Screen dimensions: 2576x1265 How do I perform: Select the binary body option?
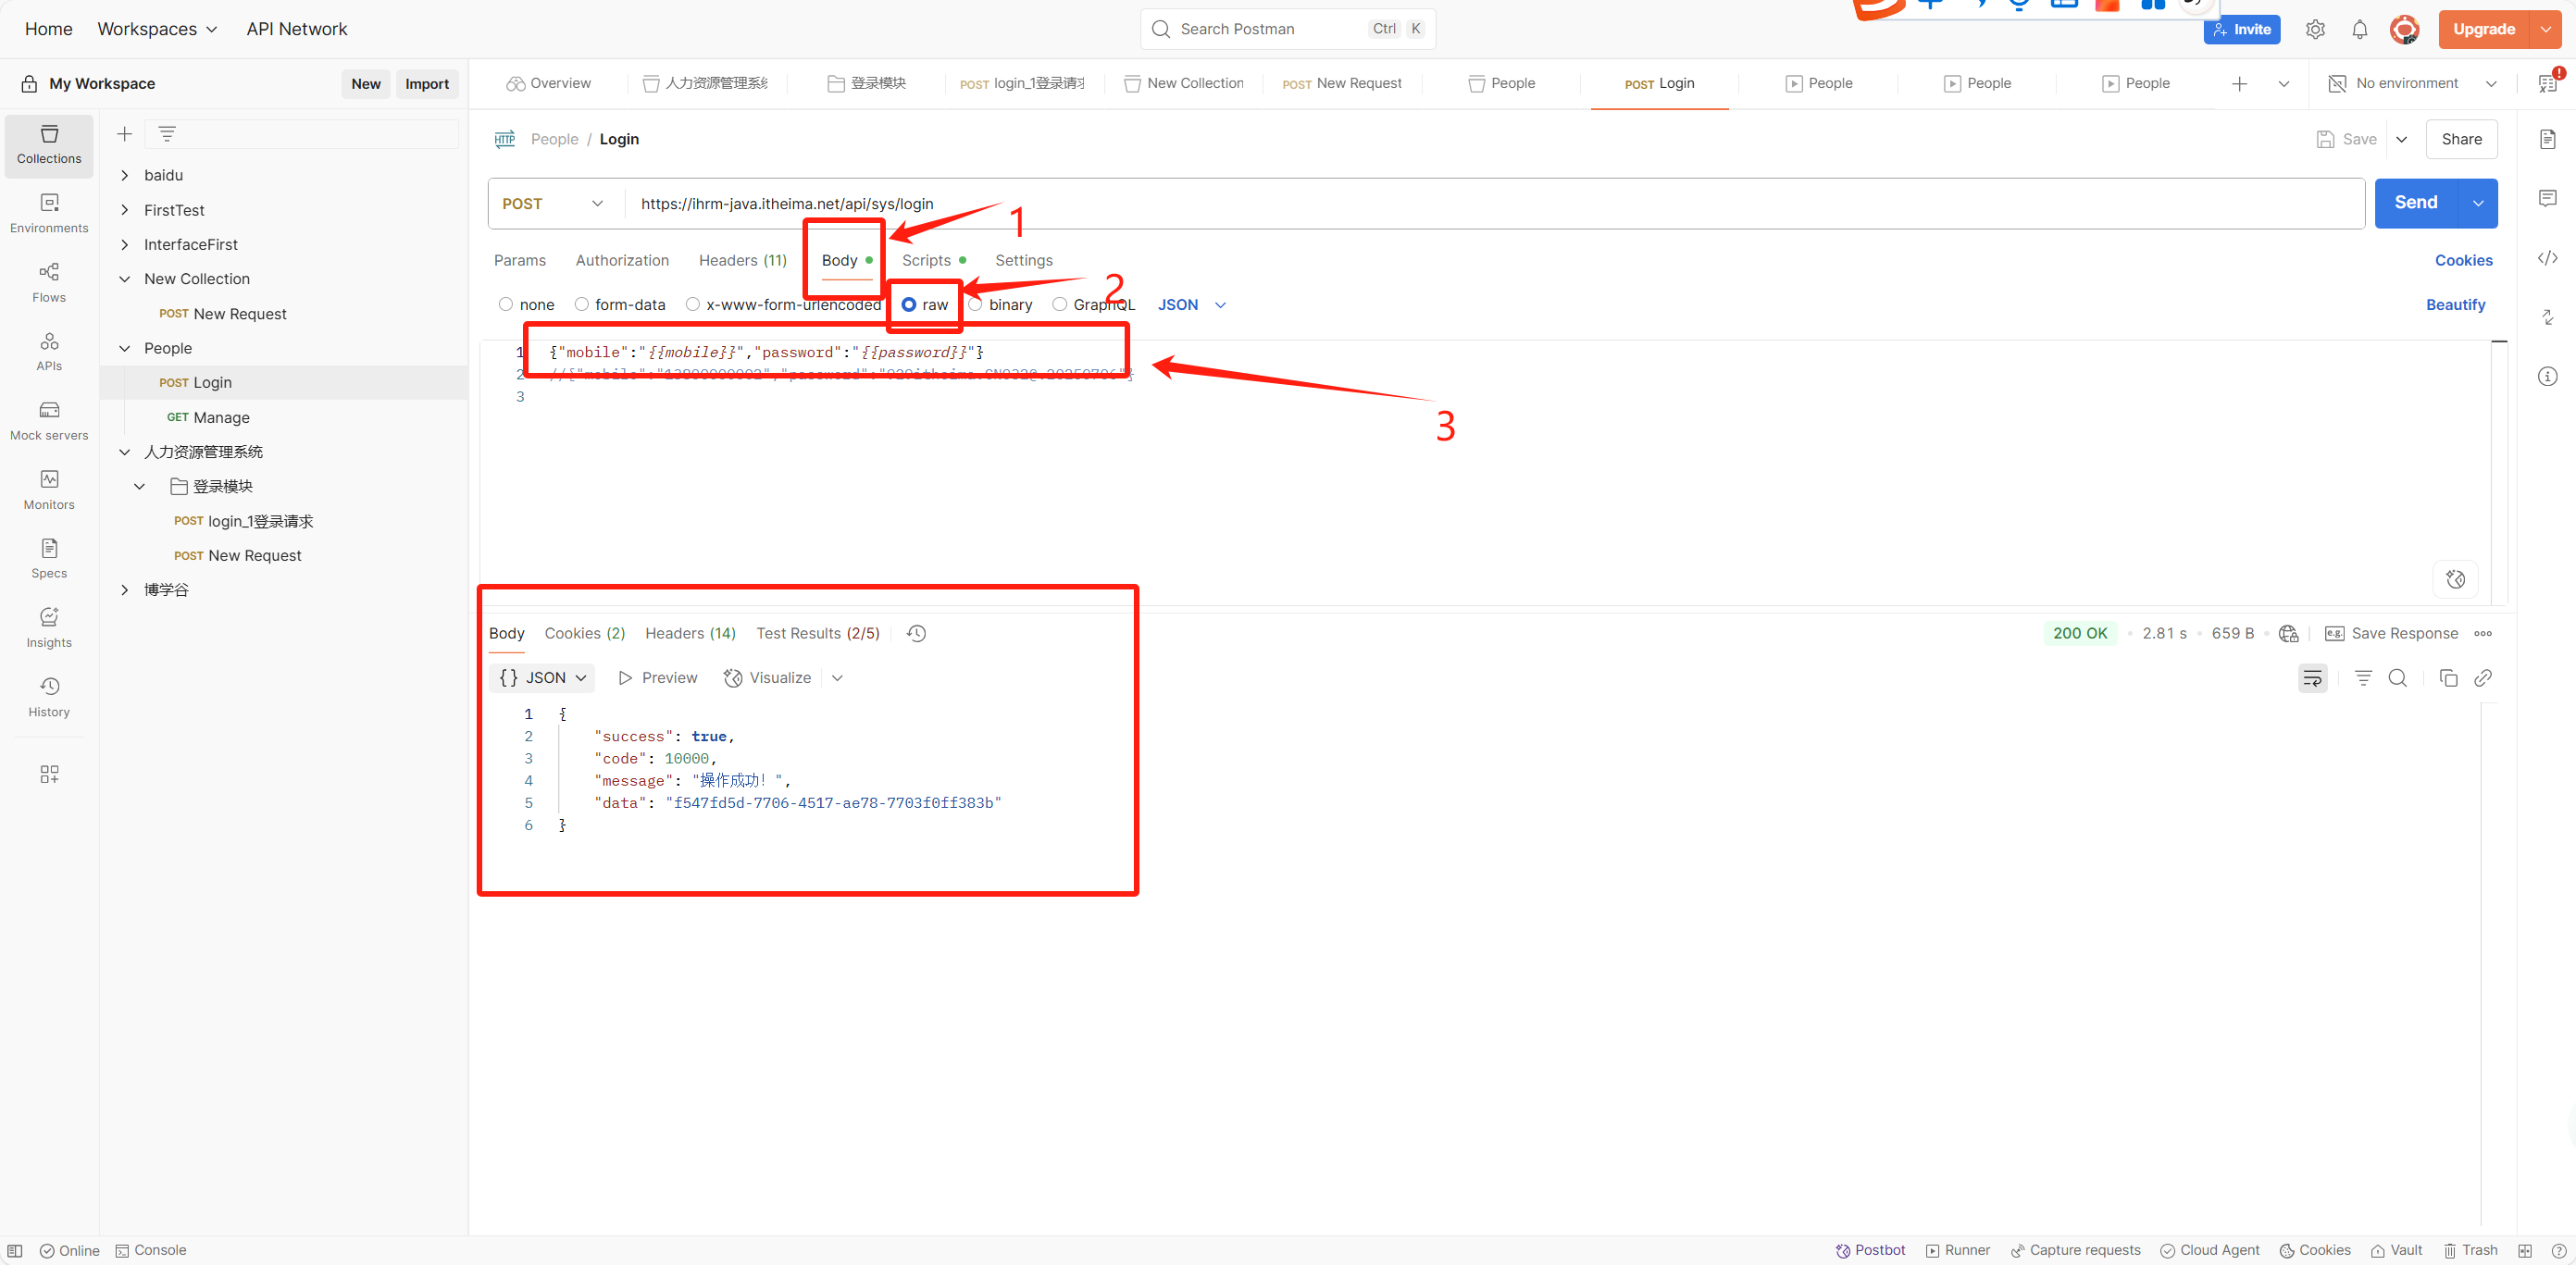coord(976,305)
